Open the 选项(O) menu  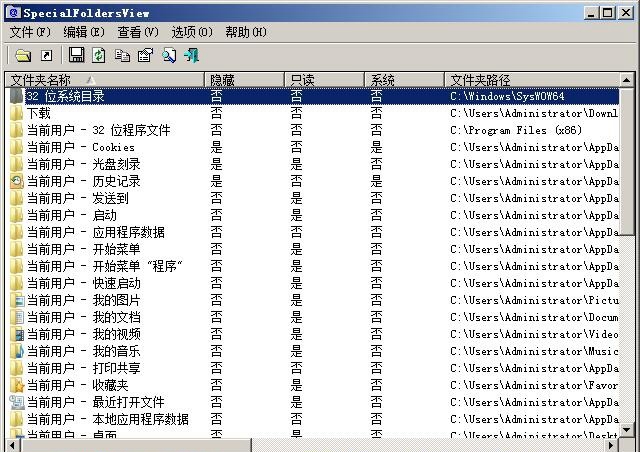192,32
